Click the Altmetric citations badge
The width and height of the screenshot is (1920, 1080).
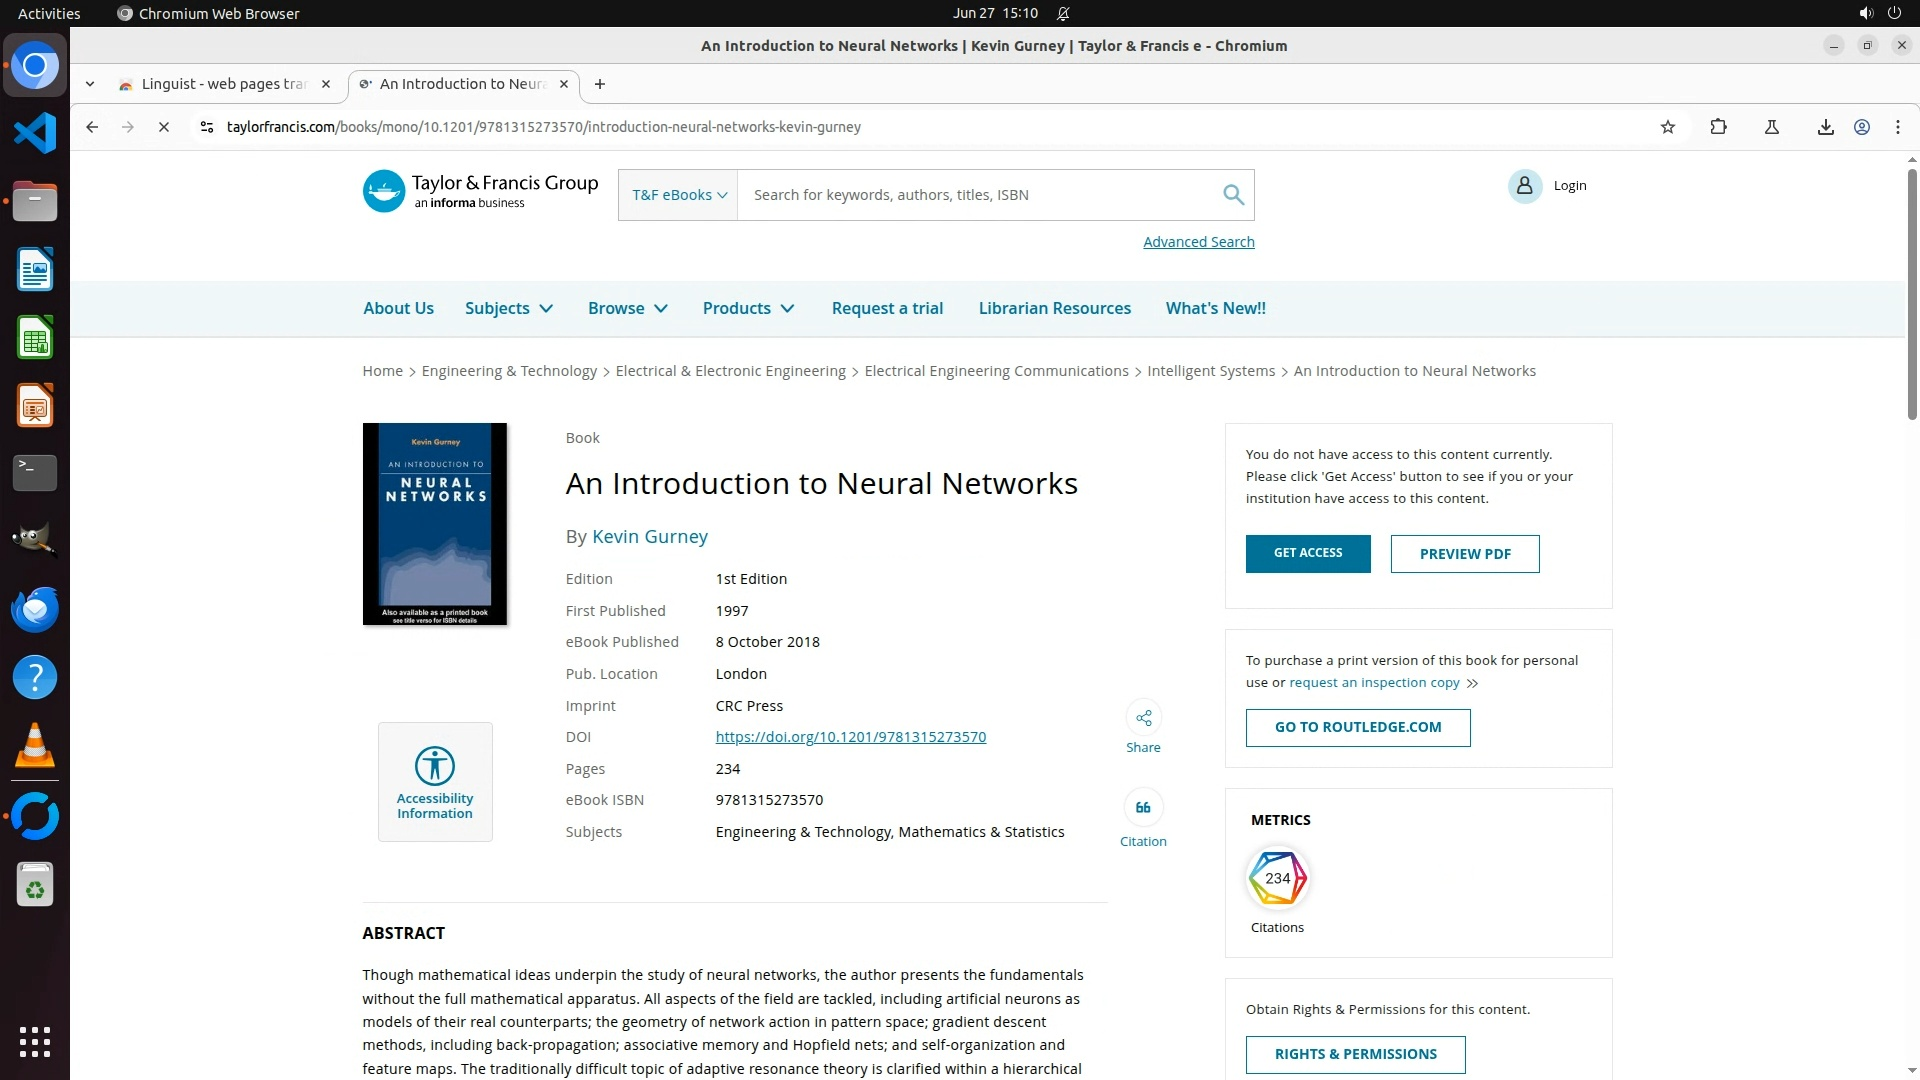click(1277, 878)
